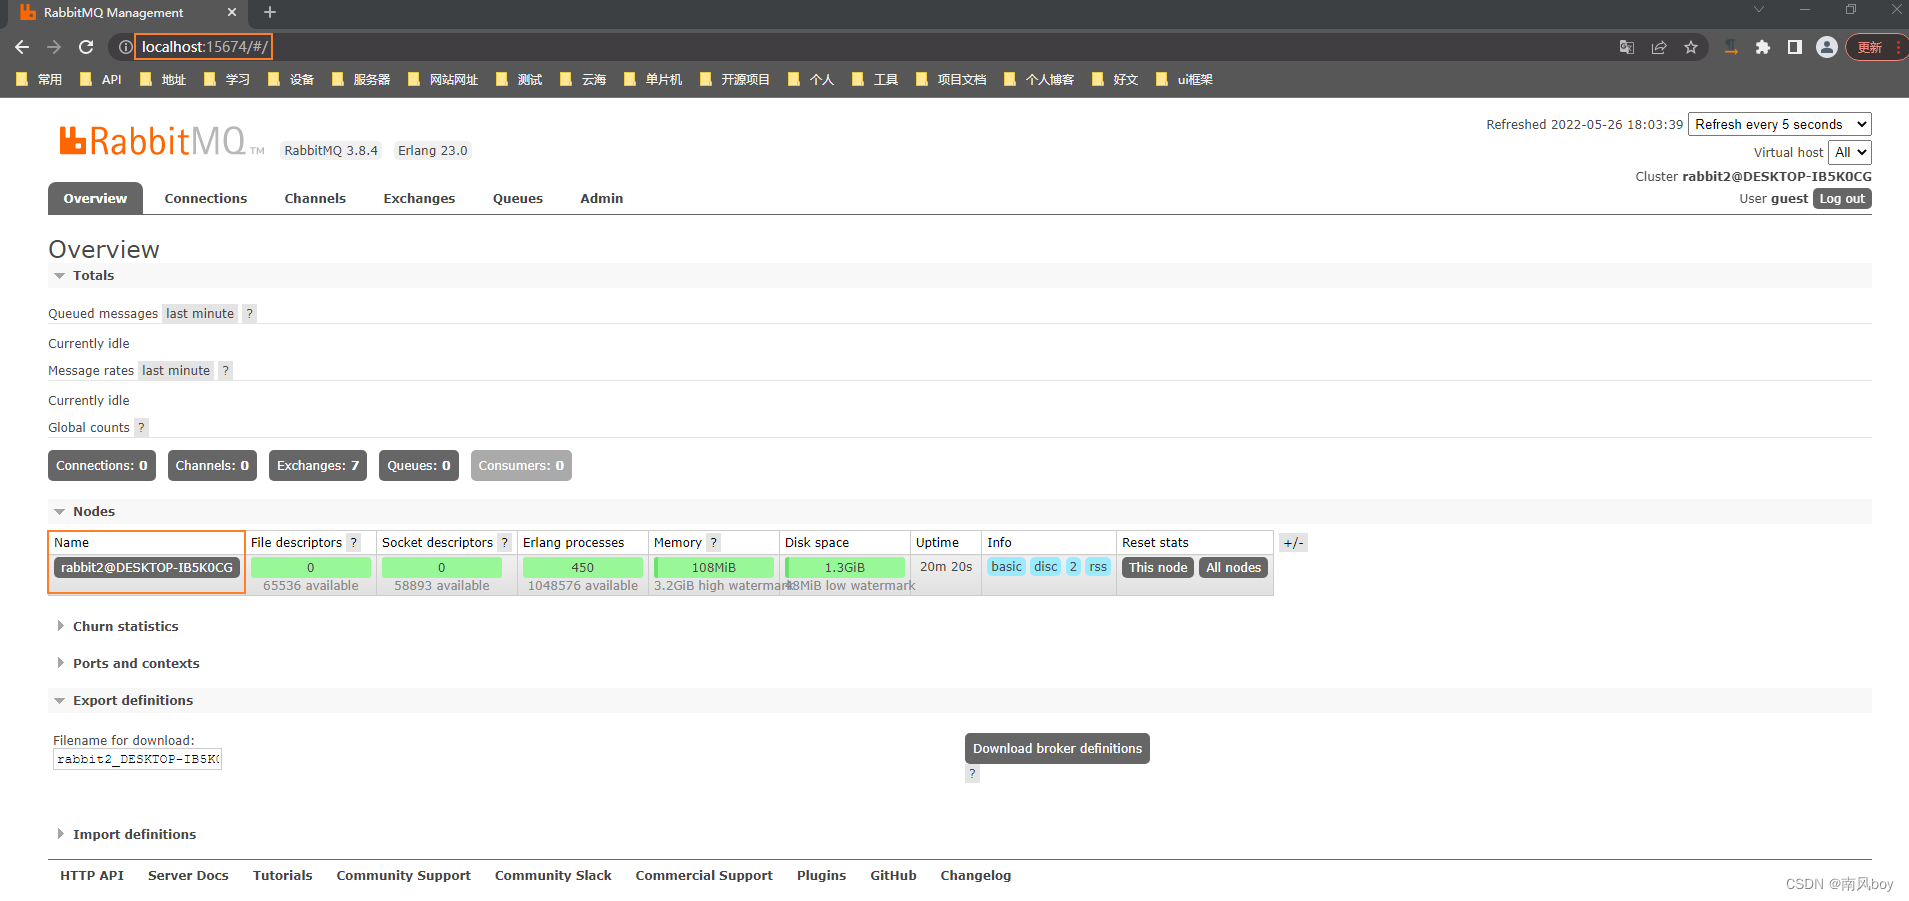The height and width of the screenshot is (901, 1909).
Task: Open the 单片机 bookmarks folder
Action: 653,79
